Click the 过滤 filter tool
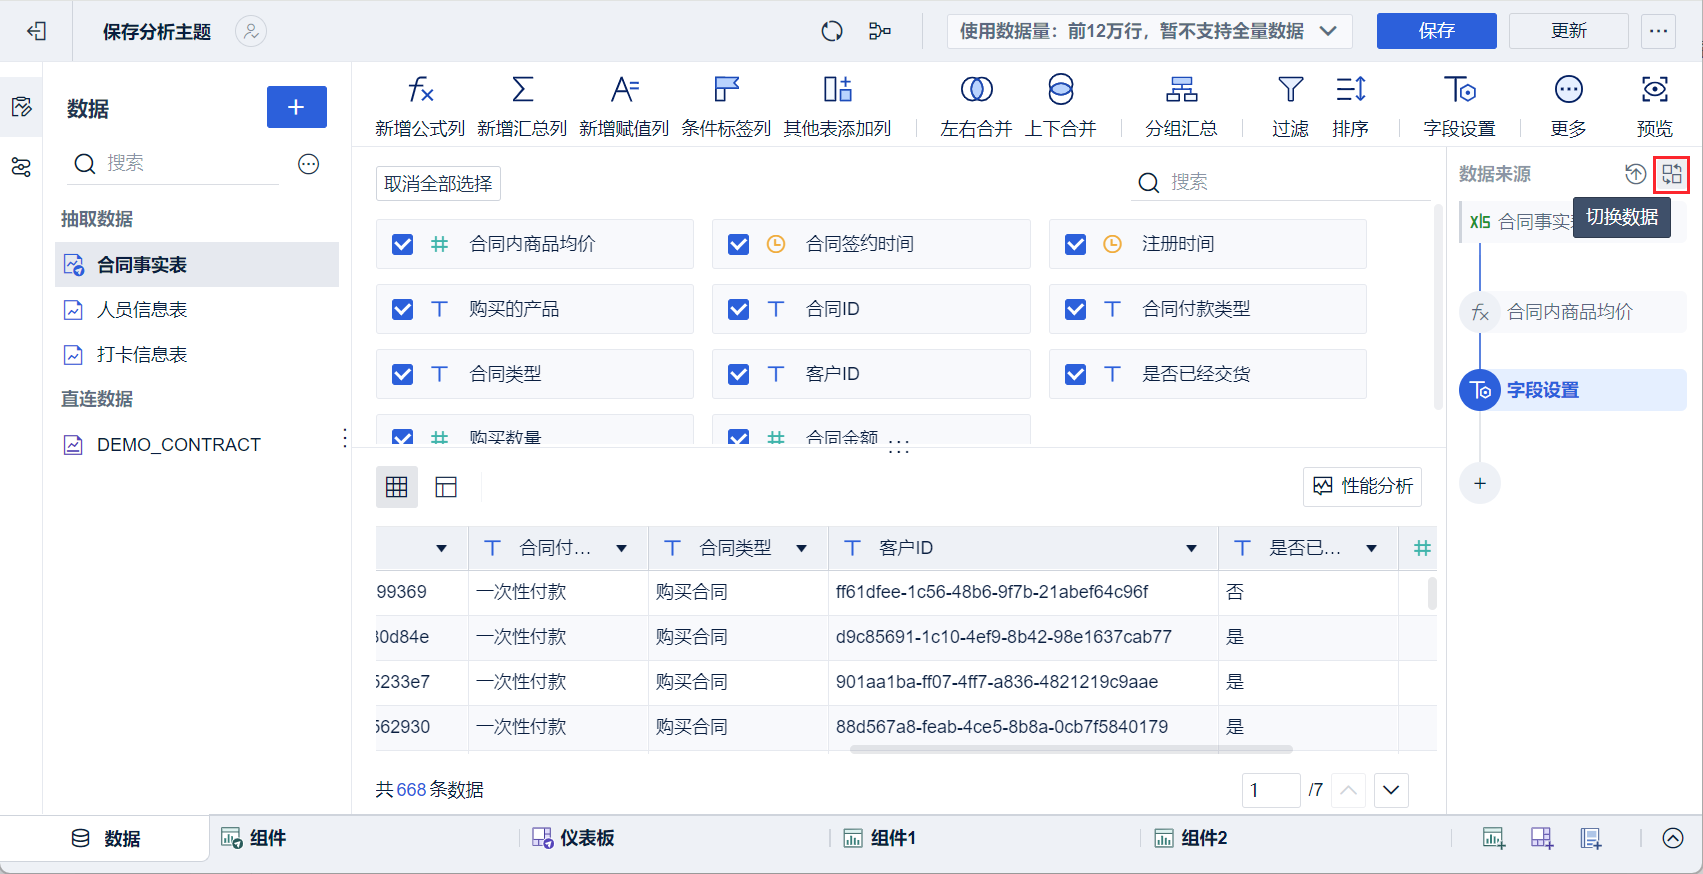The width and height of the screenshot is (1703, 874). (x=1291, y=106)
